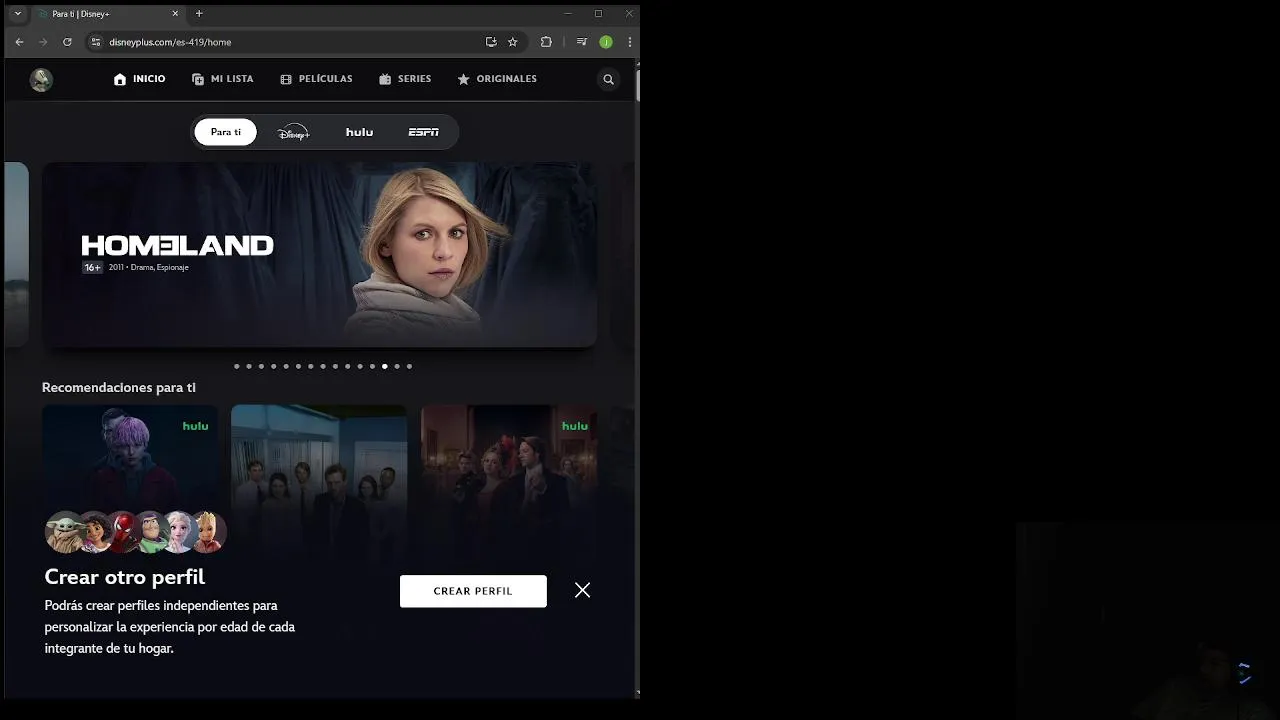This screenshot has width=1280, height=720.
Task: Open a new browser tab
Action: [199, 14]
